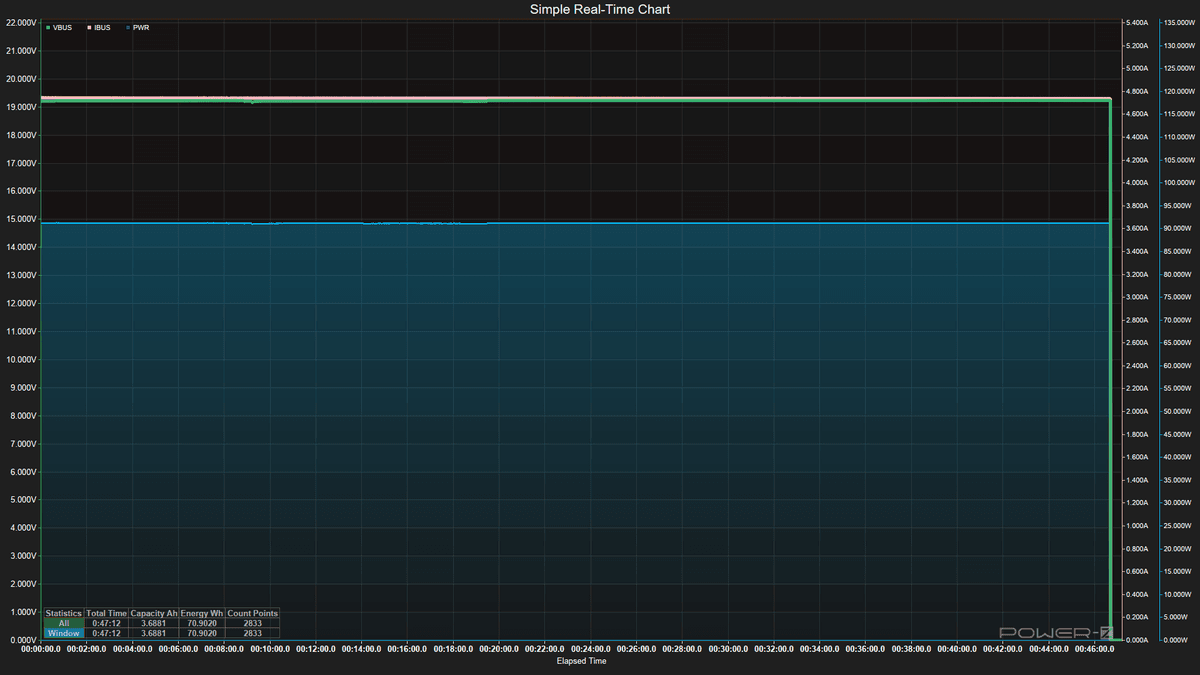Click the 00:00:00.0 time axis label
Screen dimensions: 1200x675
tap(40, 649)
